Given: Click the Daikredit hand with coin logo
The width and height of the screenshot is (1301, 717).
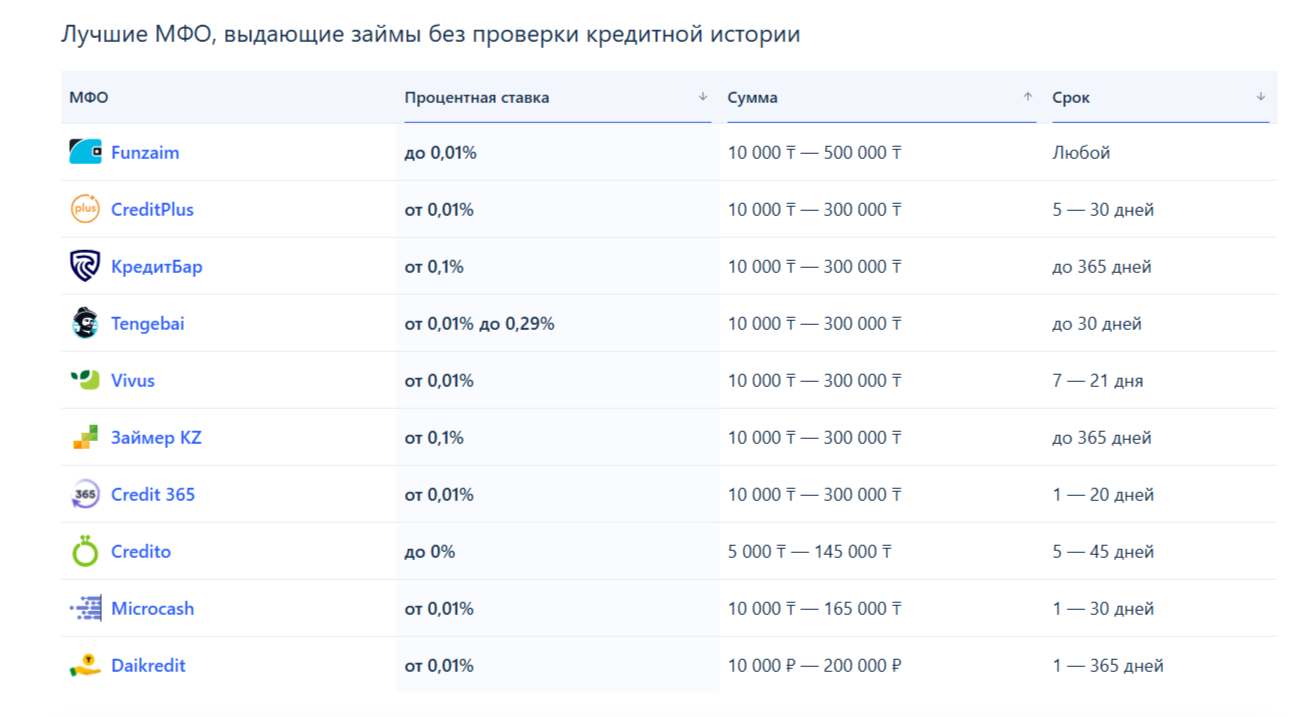Looking at the screenshot, I should pyautogui.click(x=85, y=665).
